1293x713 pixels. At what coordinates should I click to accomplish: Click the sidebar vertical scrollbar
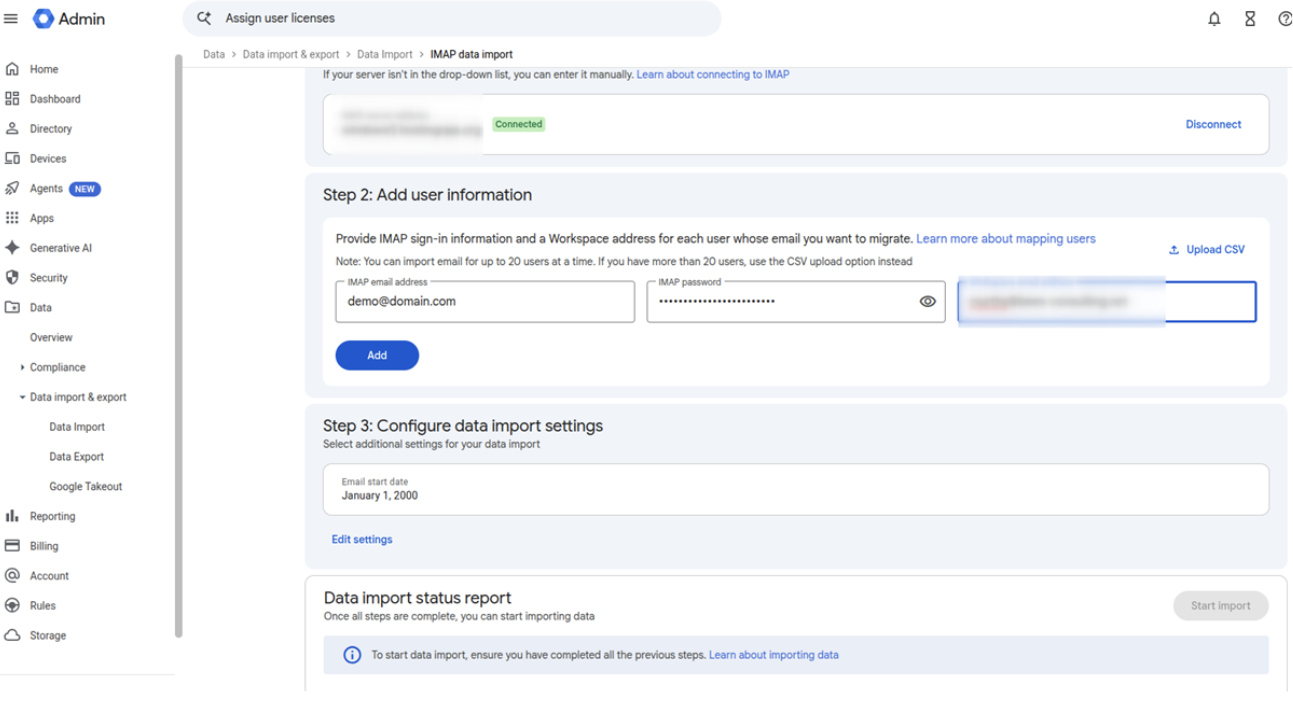click(179, 346)
